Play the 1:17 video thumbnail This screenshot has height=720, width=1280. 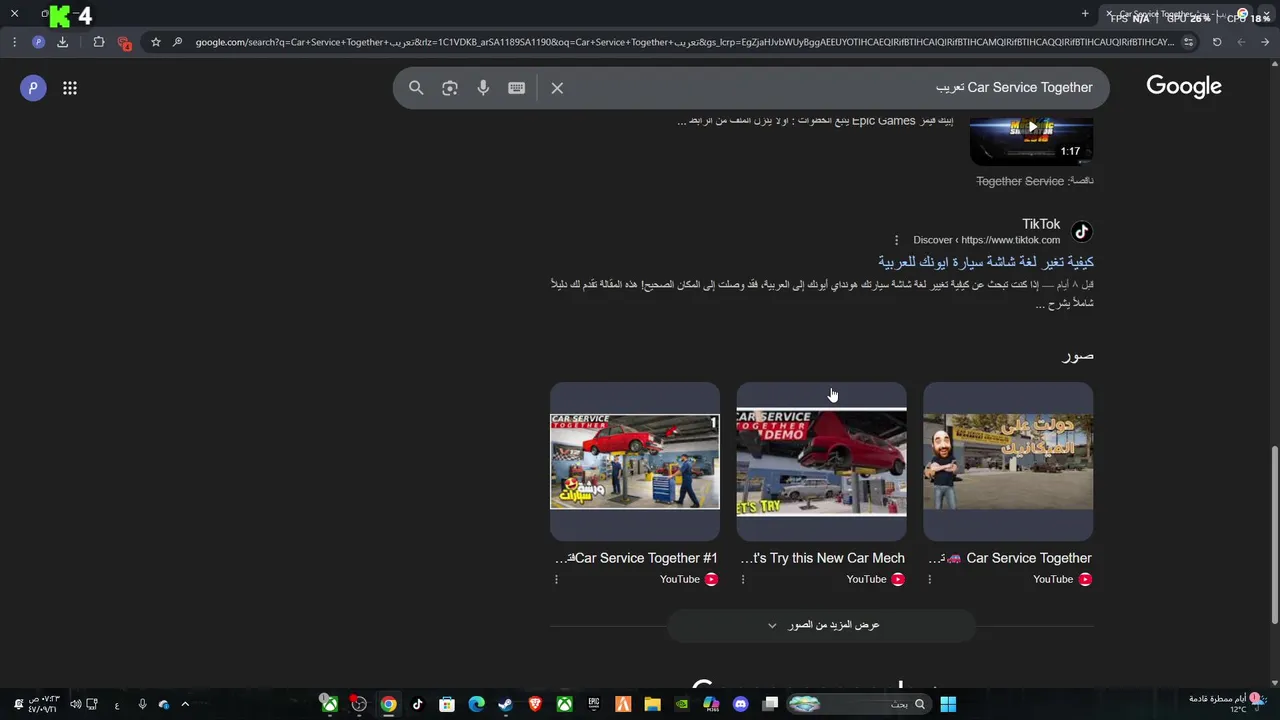point(1031,139)
